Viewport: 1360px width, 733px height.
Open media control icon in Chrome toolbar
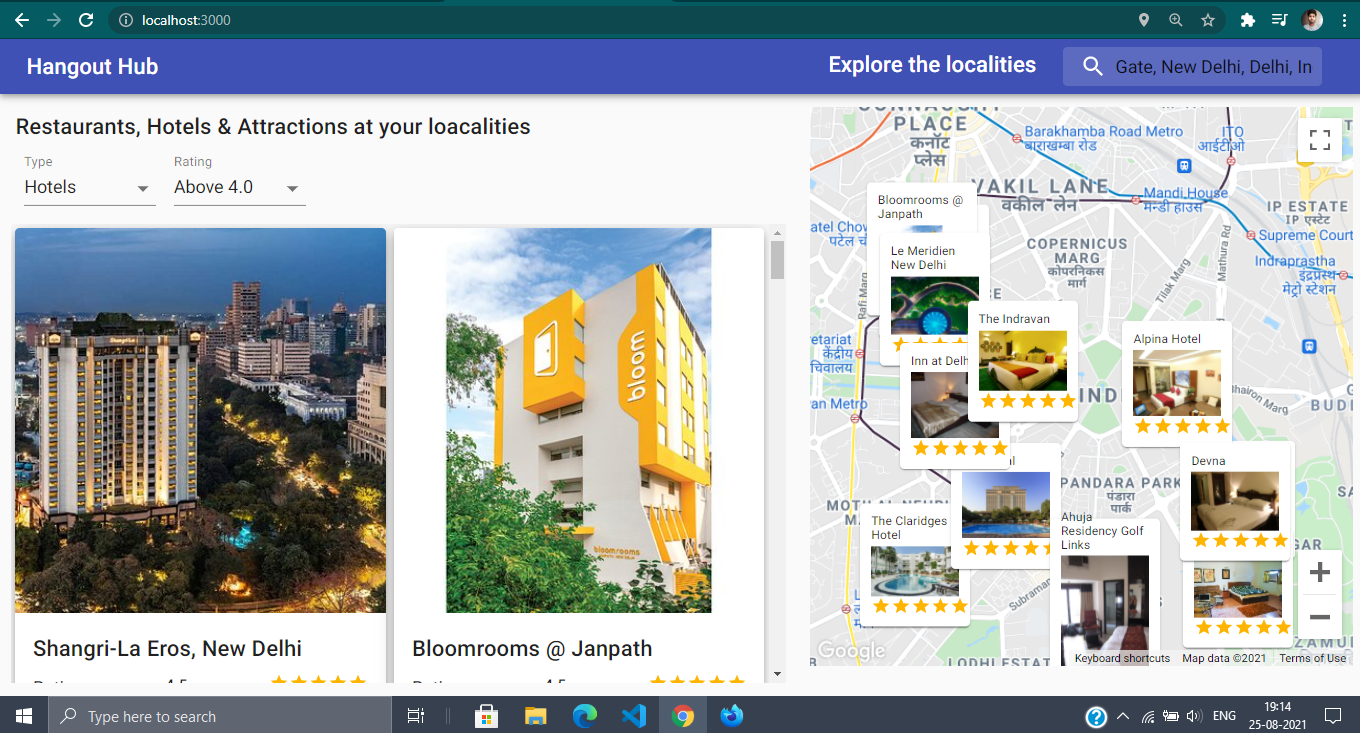[x=1279, y=20]
